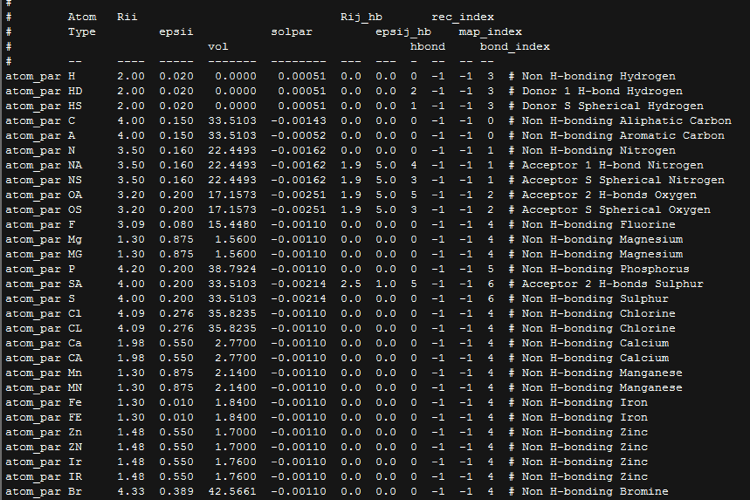Click the Rij_hb value '2.5' for SA

[351, 284]
